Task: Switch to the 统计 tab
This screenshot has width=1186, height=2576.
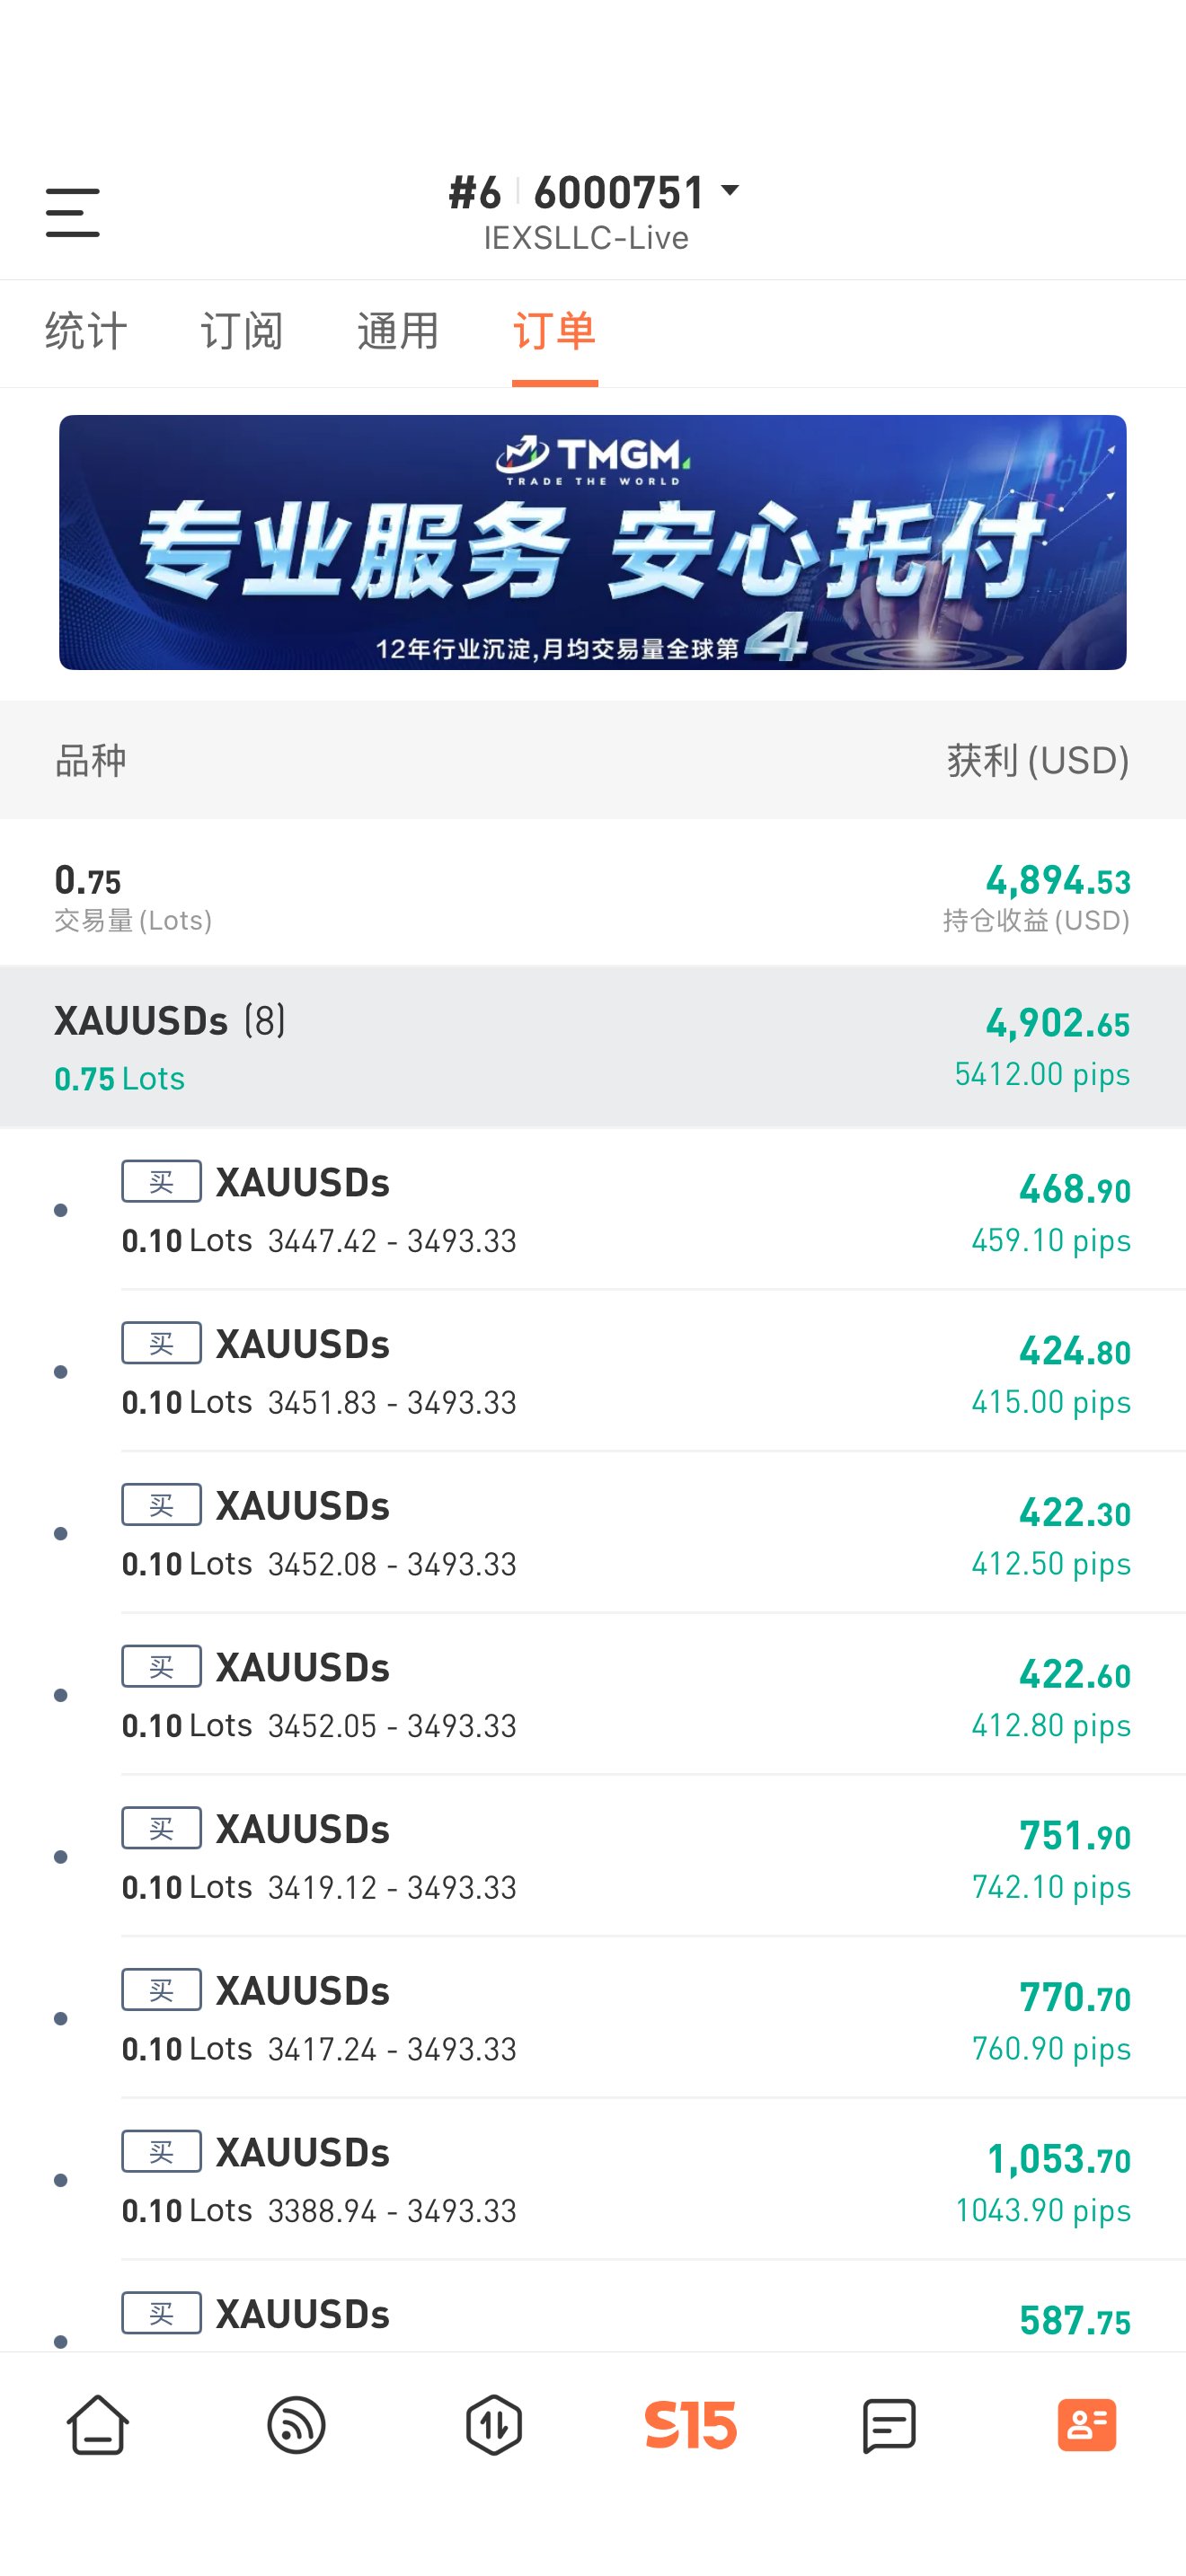Action: coord(86,331)
